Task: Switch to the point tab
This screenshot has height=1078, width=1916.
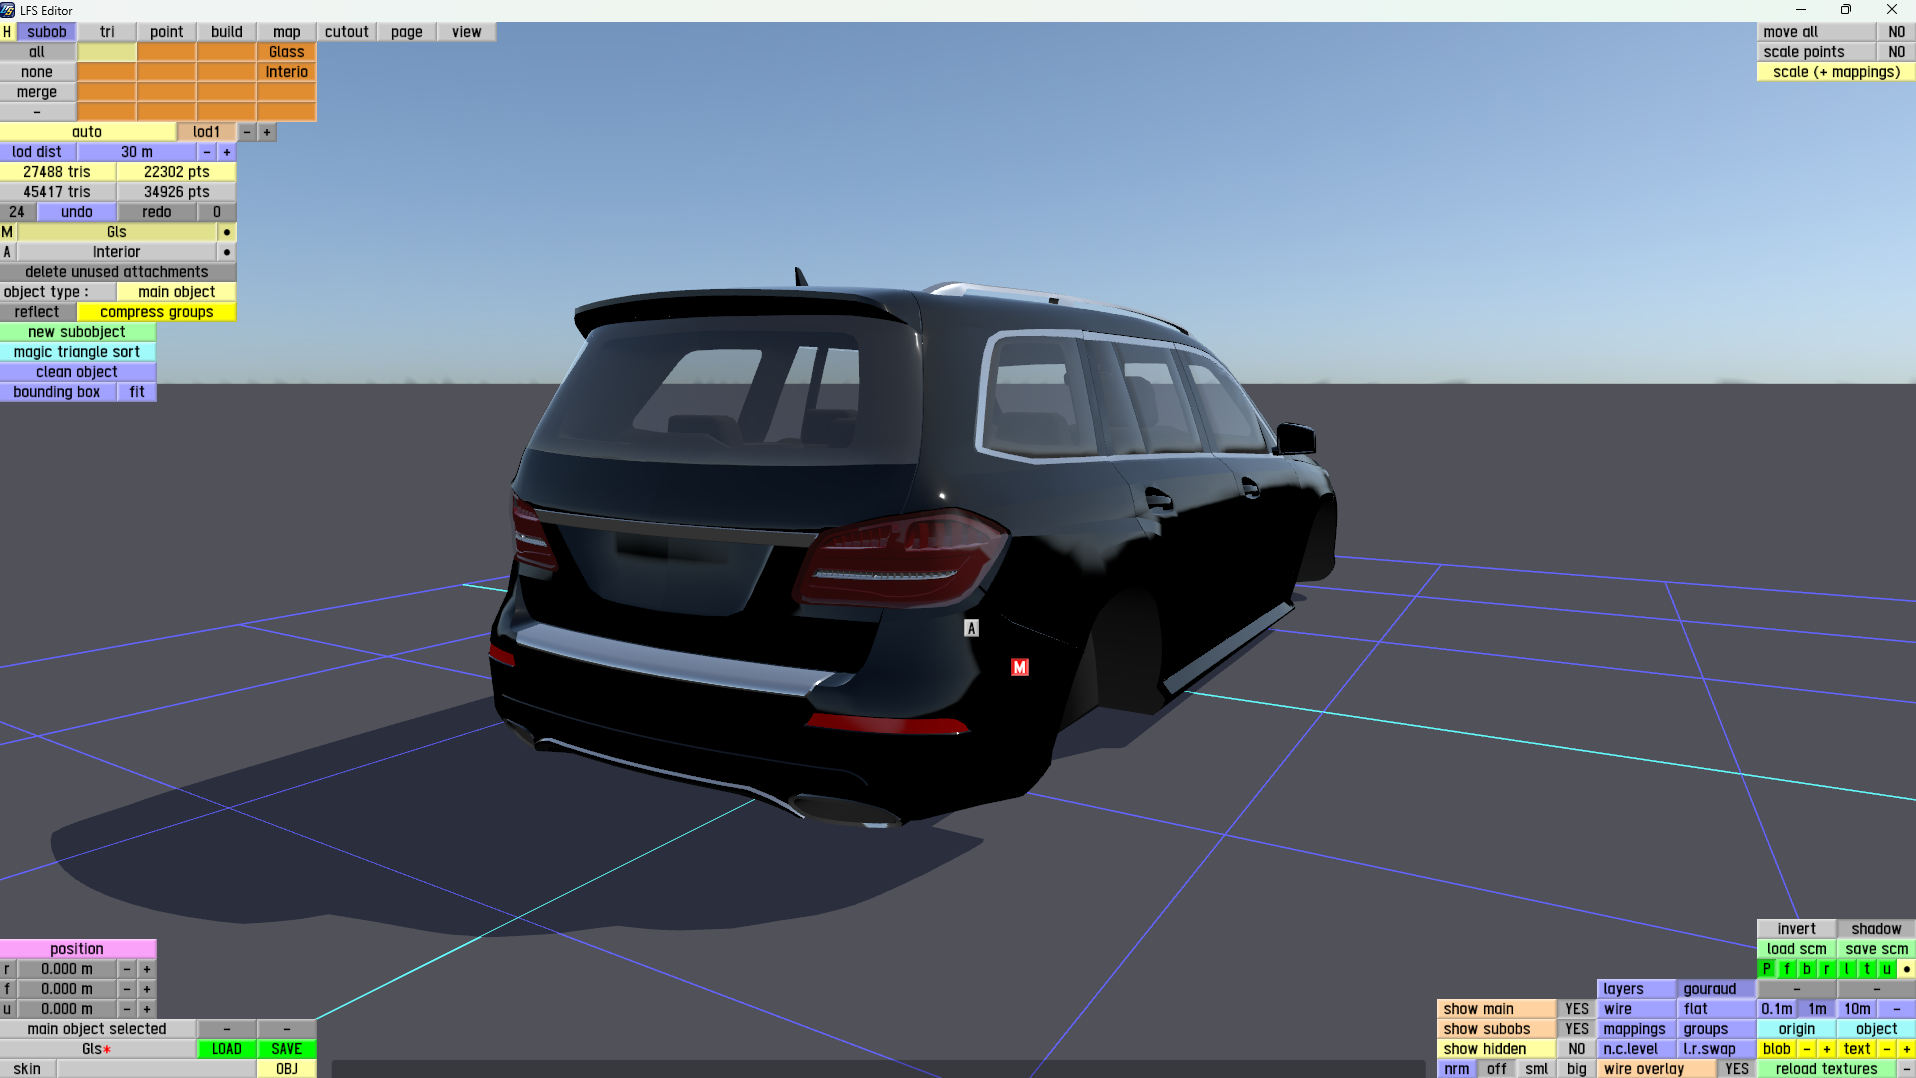Action: [167, 32]
